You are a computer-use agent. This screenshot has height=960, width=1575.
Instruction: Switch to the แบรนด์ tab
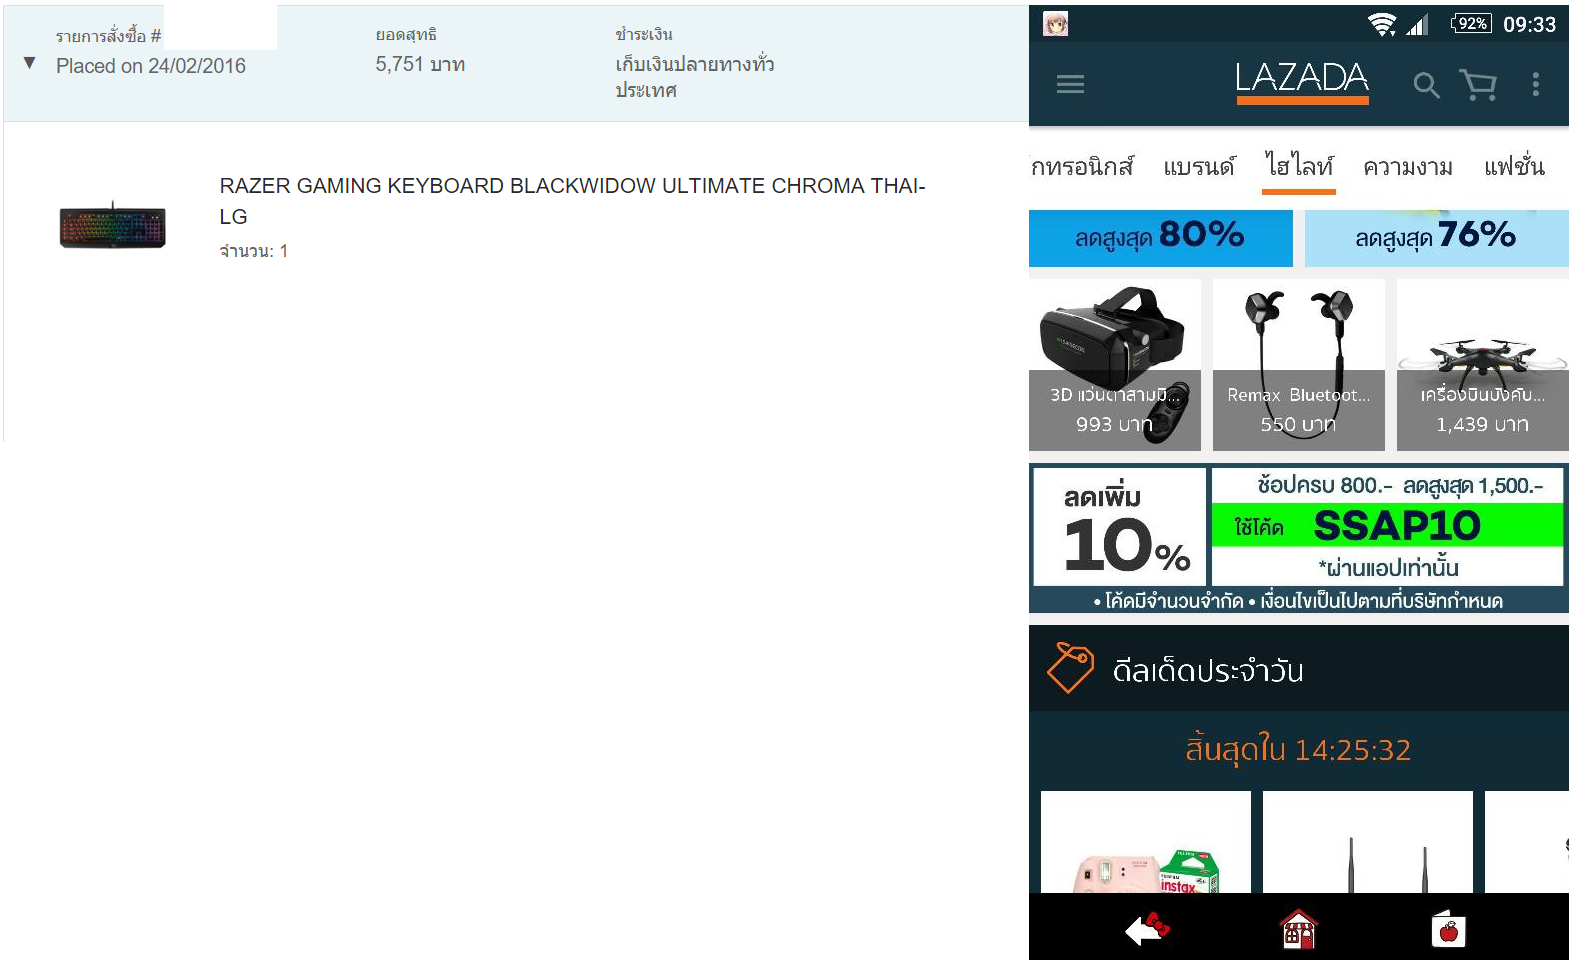pos(1199,166)
